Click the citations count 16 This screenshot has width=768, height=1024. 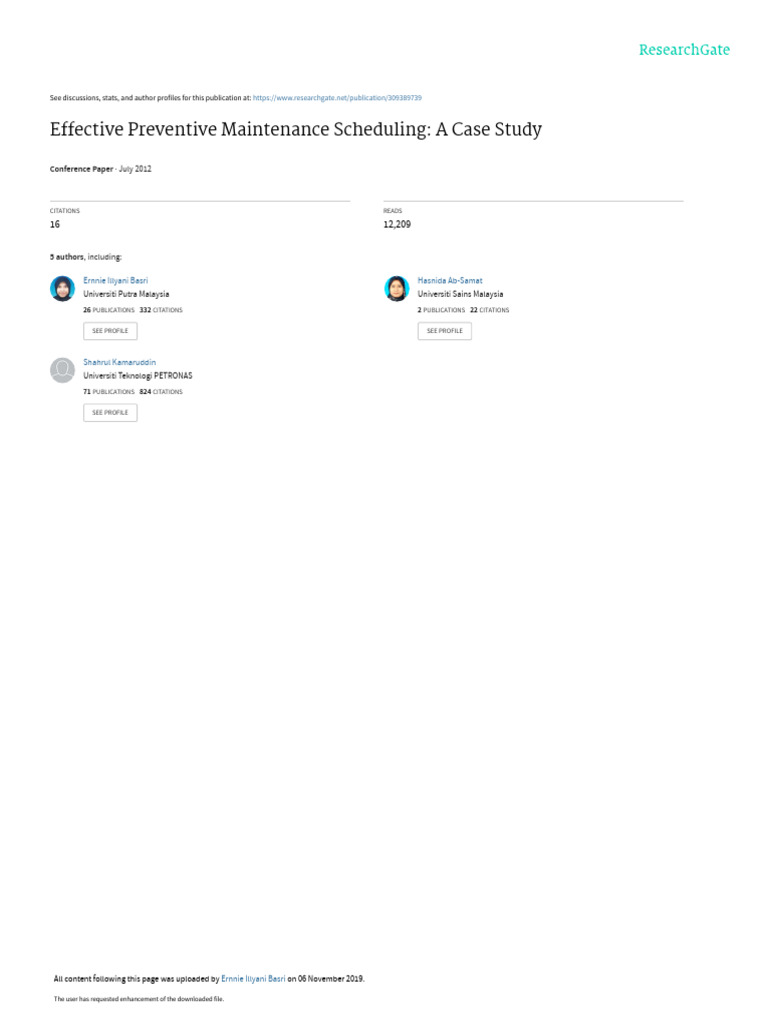click(x=55, y=224)
